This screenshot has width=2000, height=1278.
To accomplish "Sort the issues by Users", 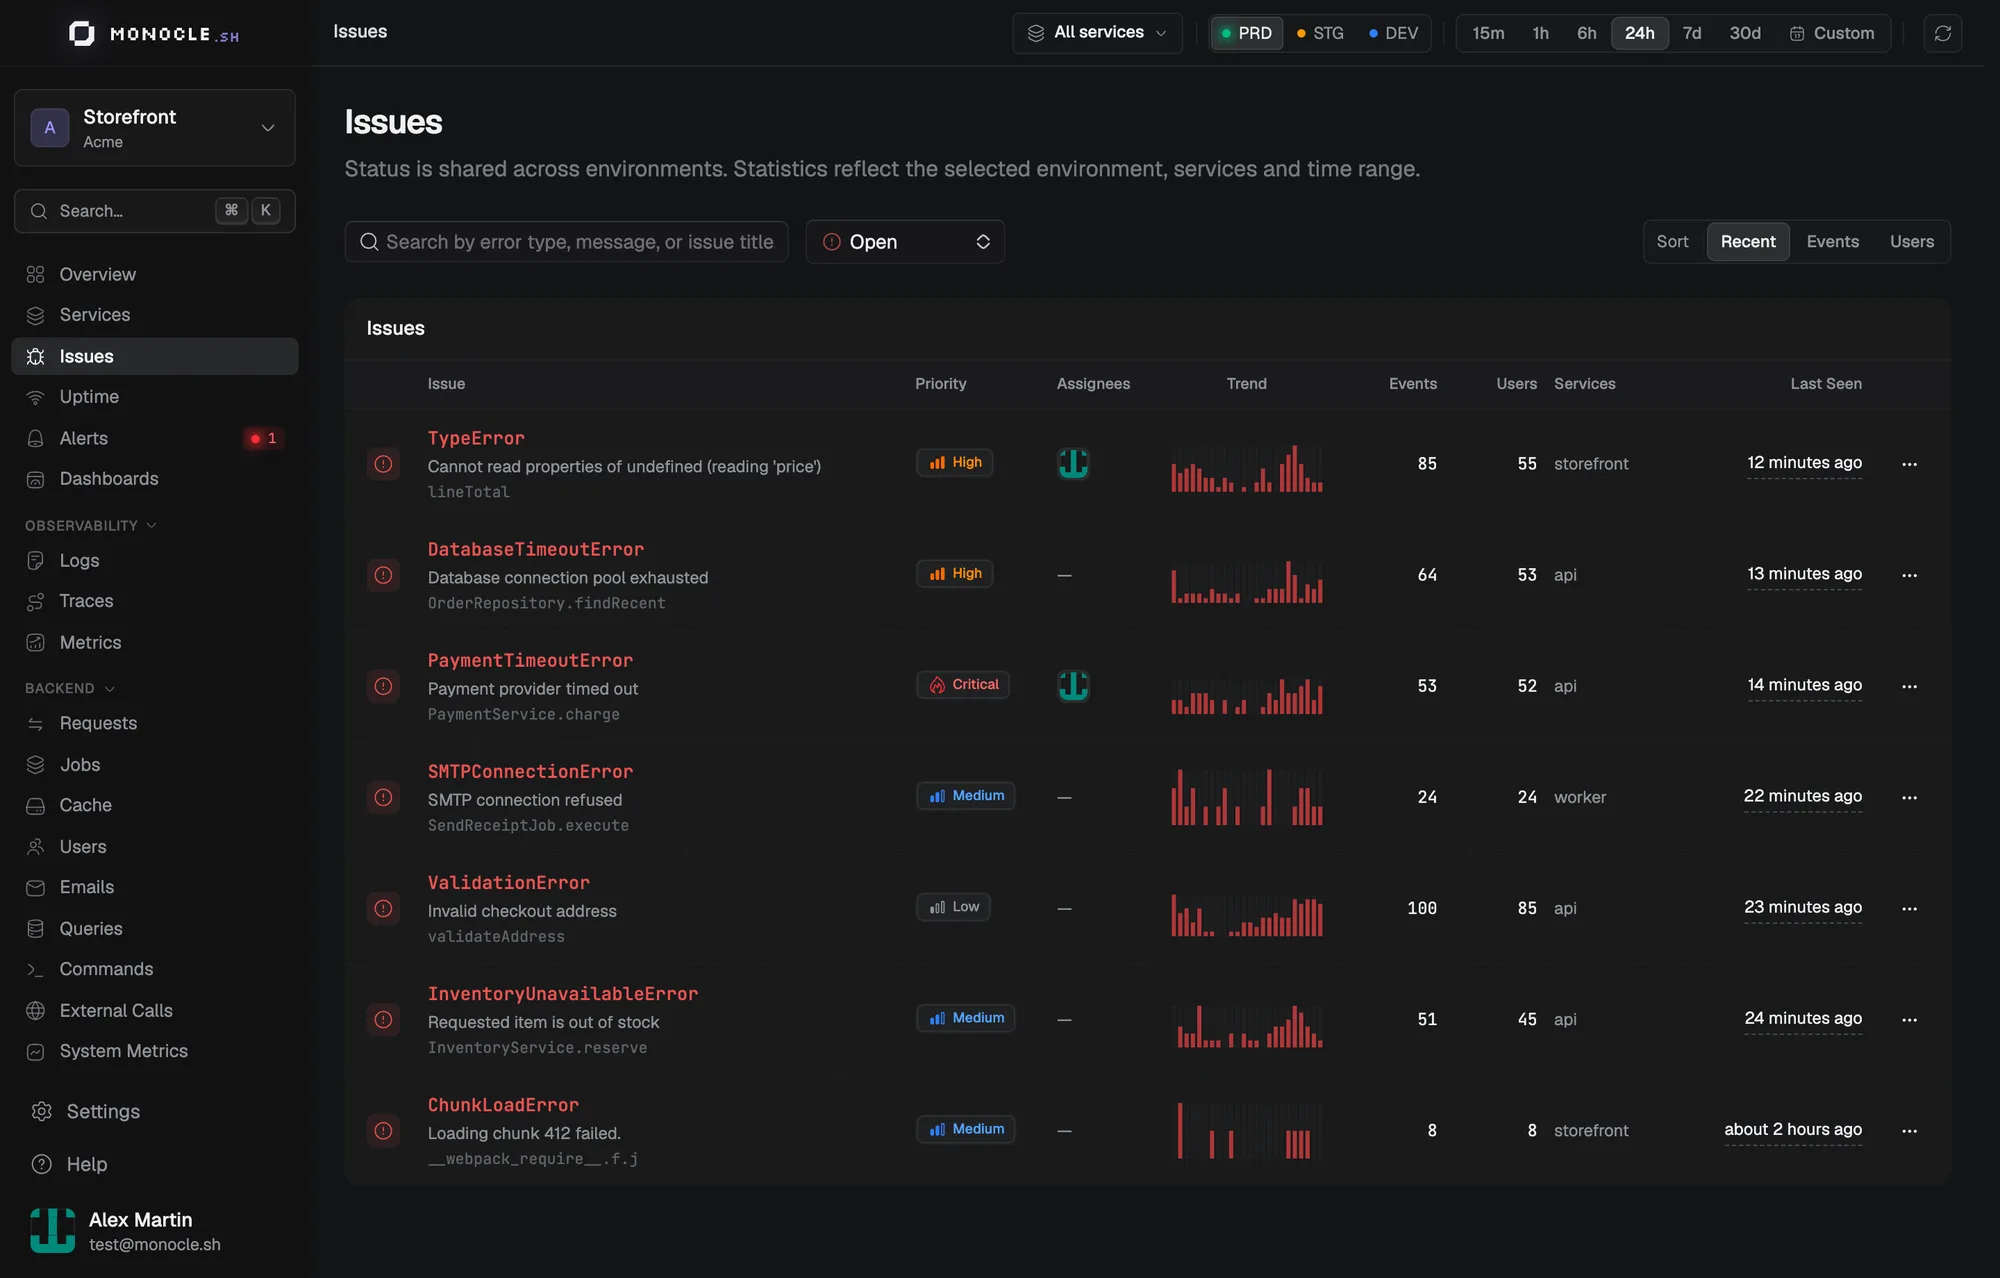I will pyautogui.click(x=1911, y=242).
